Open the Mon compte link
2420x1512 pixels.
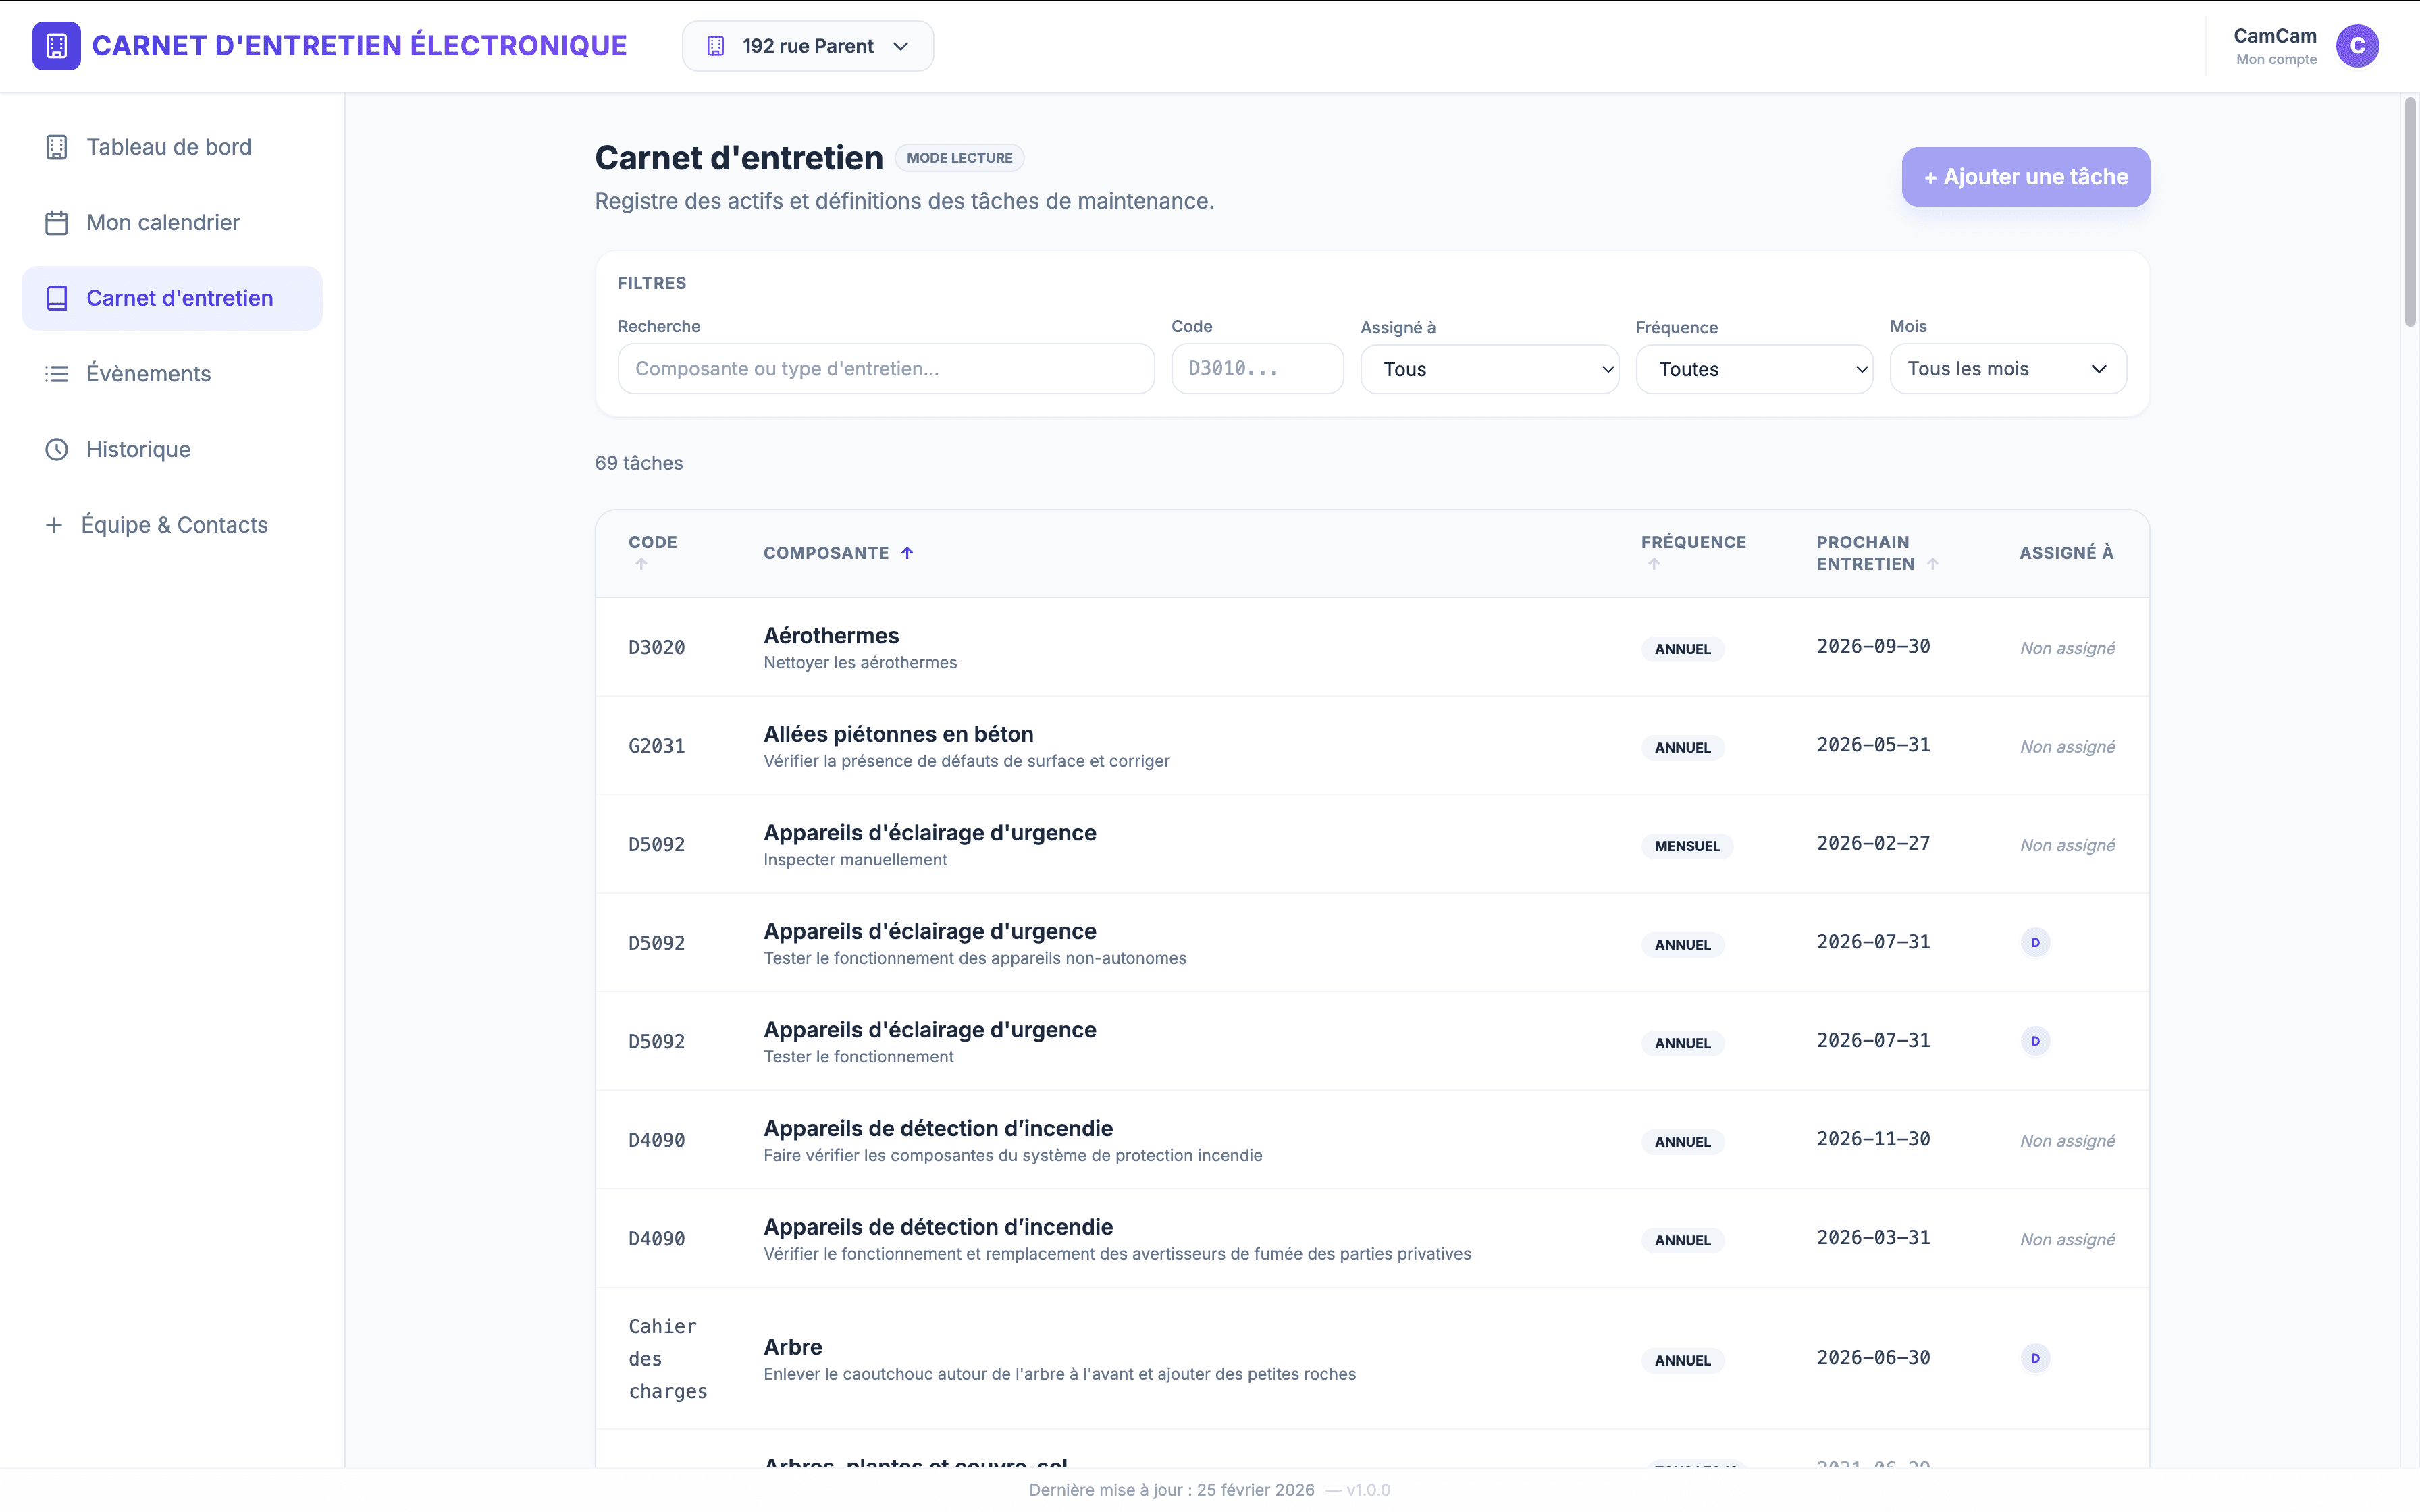[x=2275, y=60]
